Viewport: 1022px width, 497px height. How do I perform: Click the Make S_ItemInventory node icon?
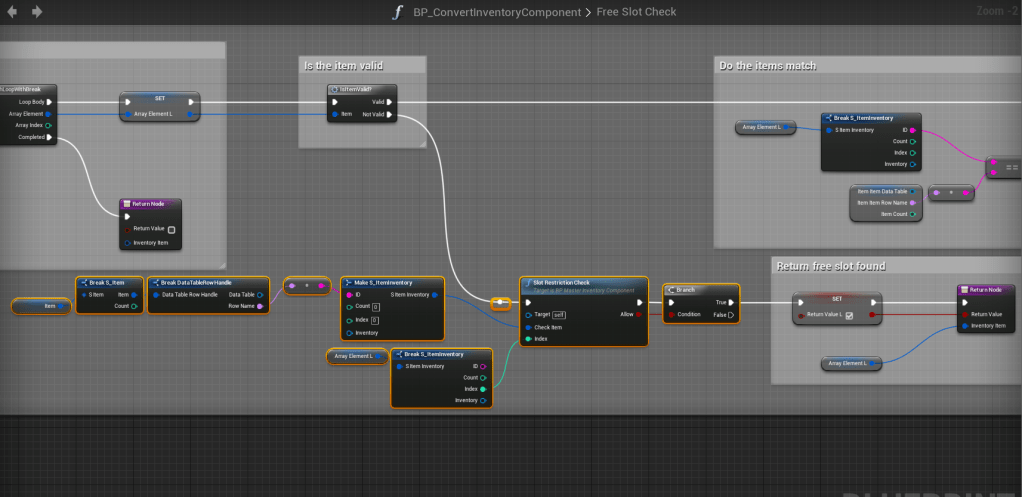click(348, 282)
